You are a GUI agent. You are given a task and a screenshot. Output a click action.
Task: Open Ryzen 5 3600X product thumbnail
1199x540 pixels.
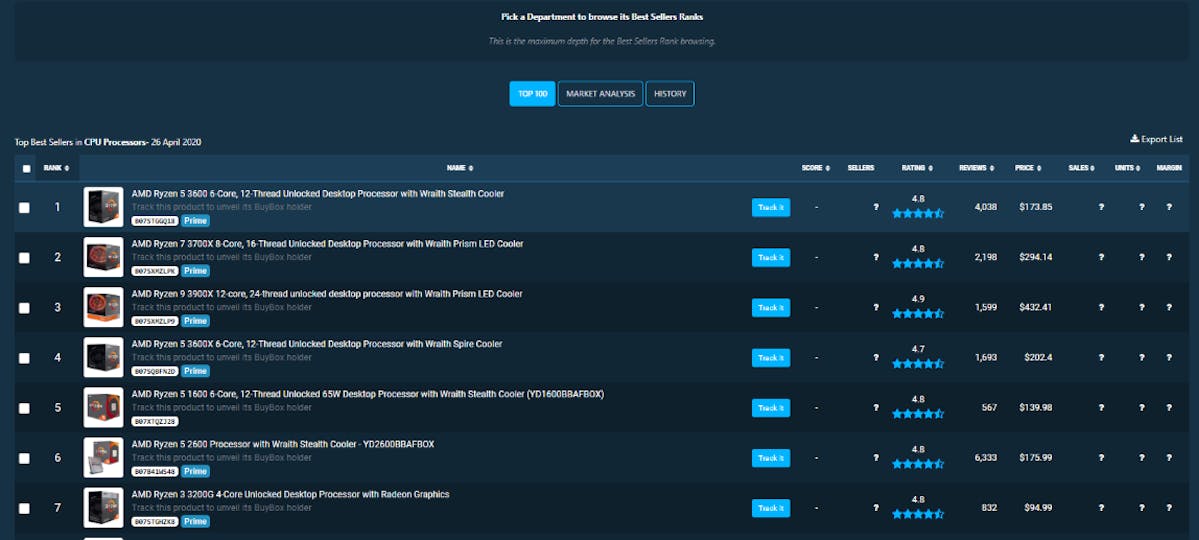click(103, 358)
